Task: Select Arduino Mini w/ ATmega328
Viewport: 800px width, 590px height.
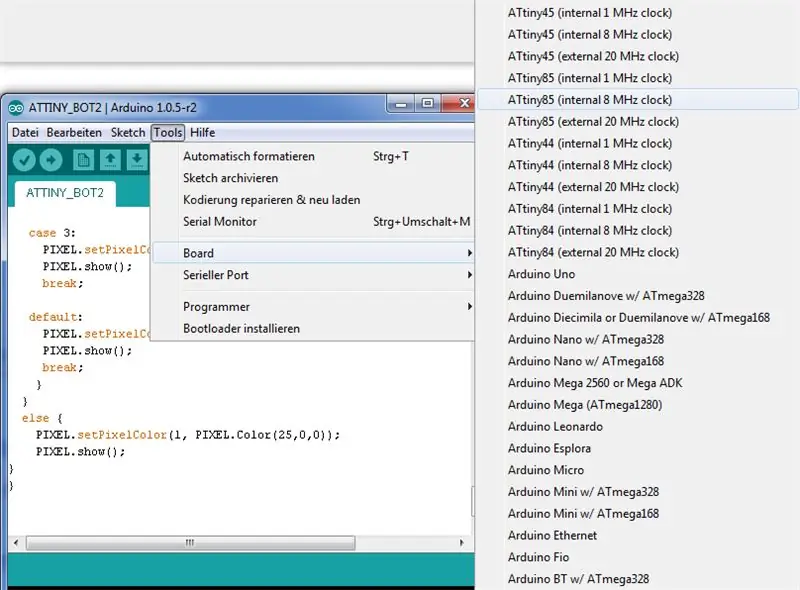Action: pos(638,492)
